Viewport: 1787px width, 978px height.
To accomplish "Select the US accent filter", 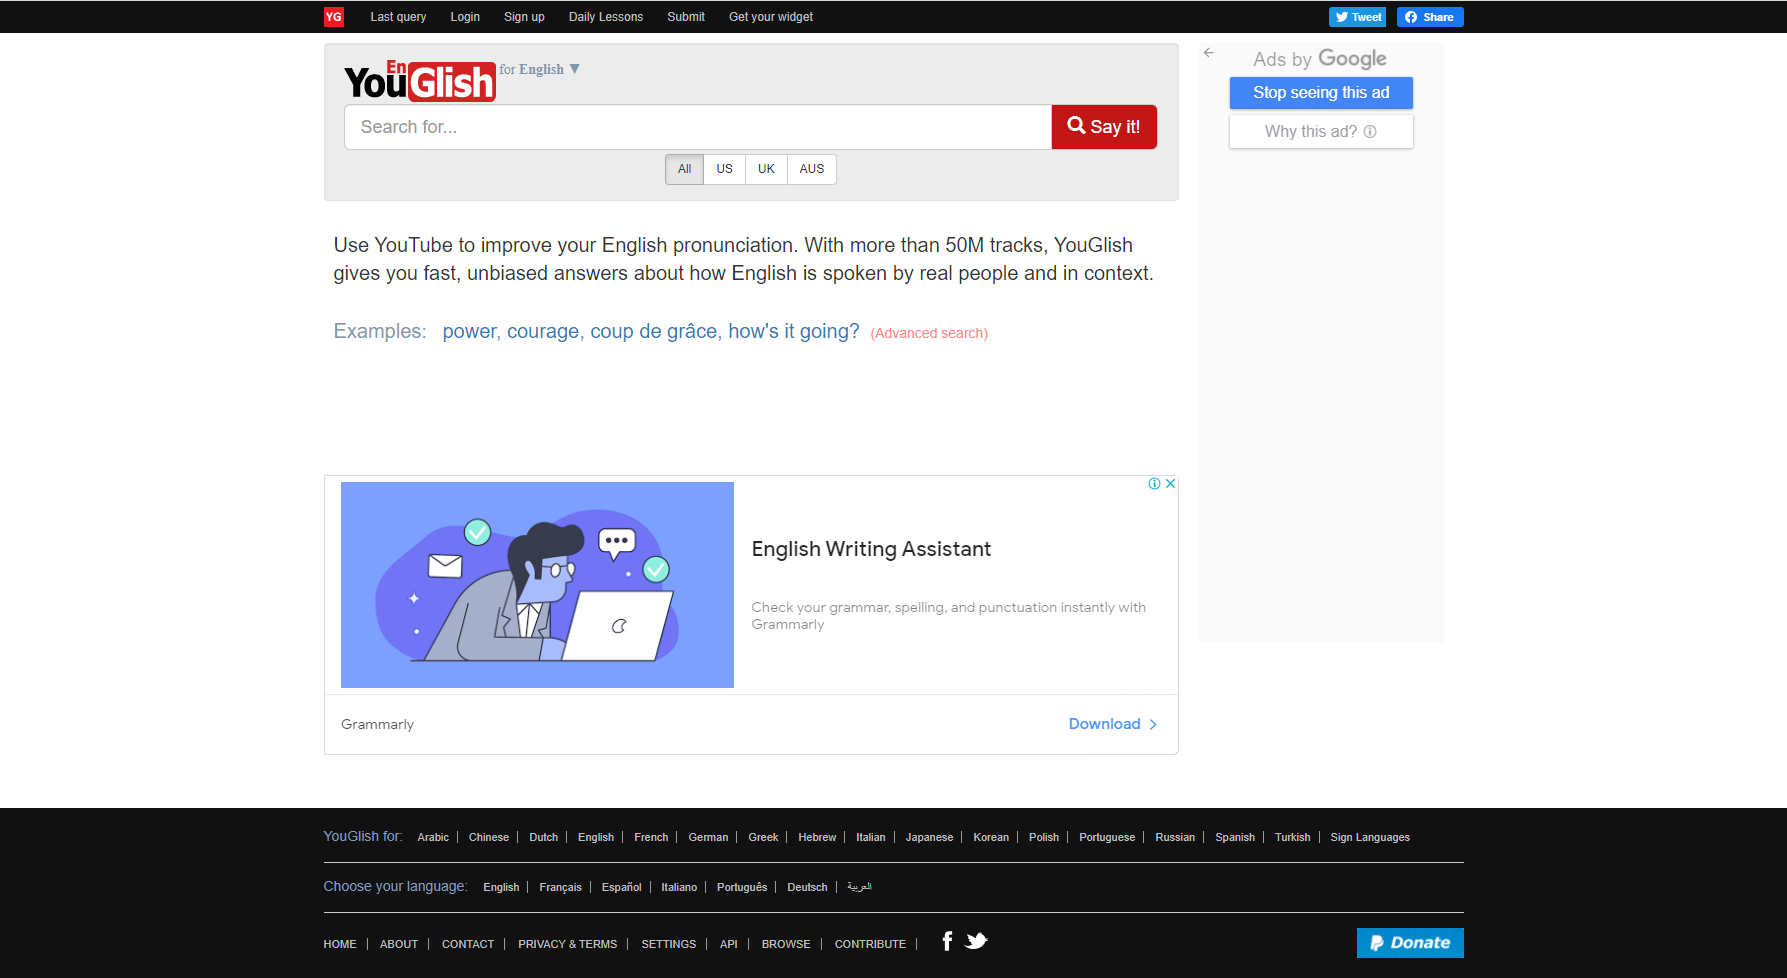I will coord(725,169).
